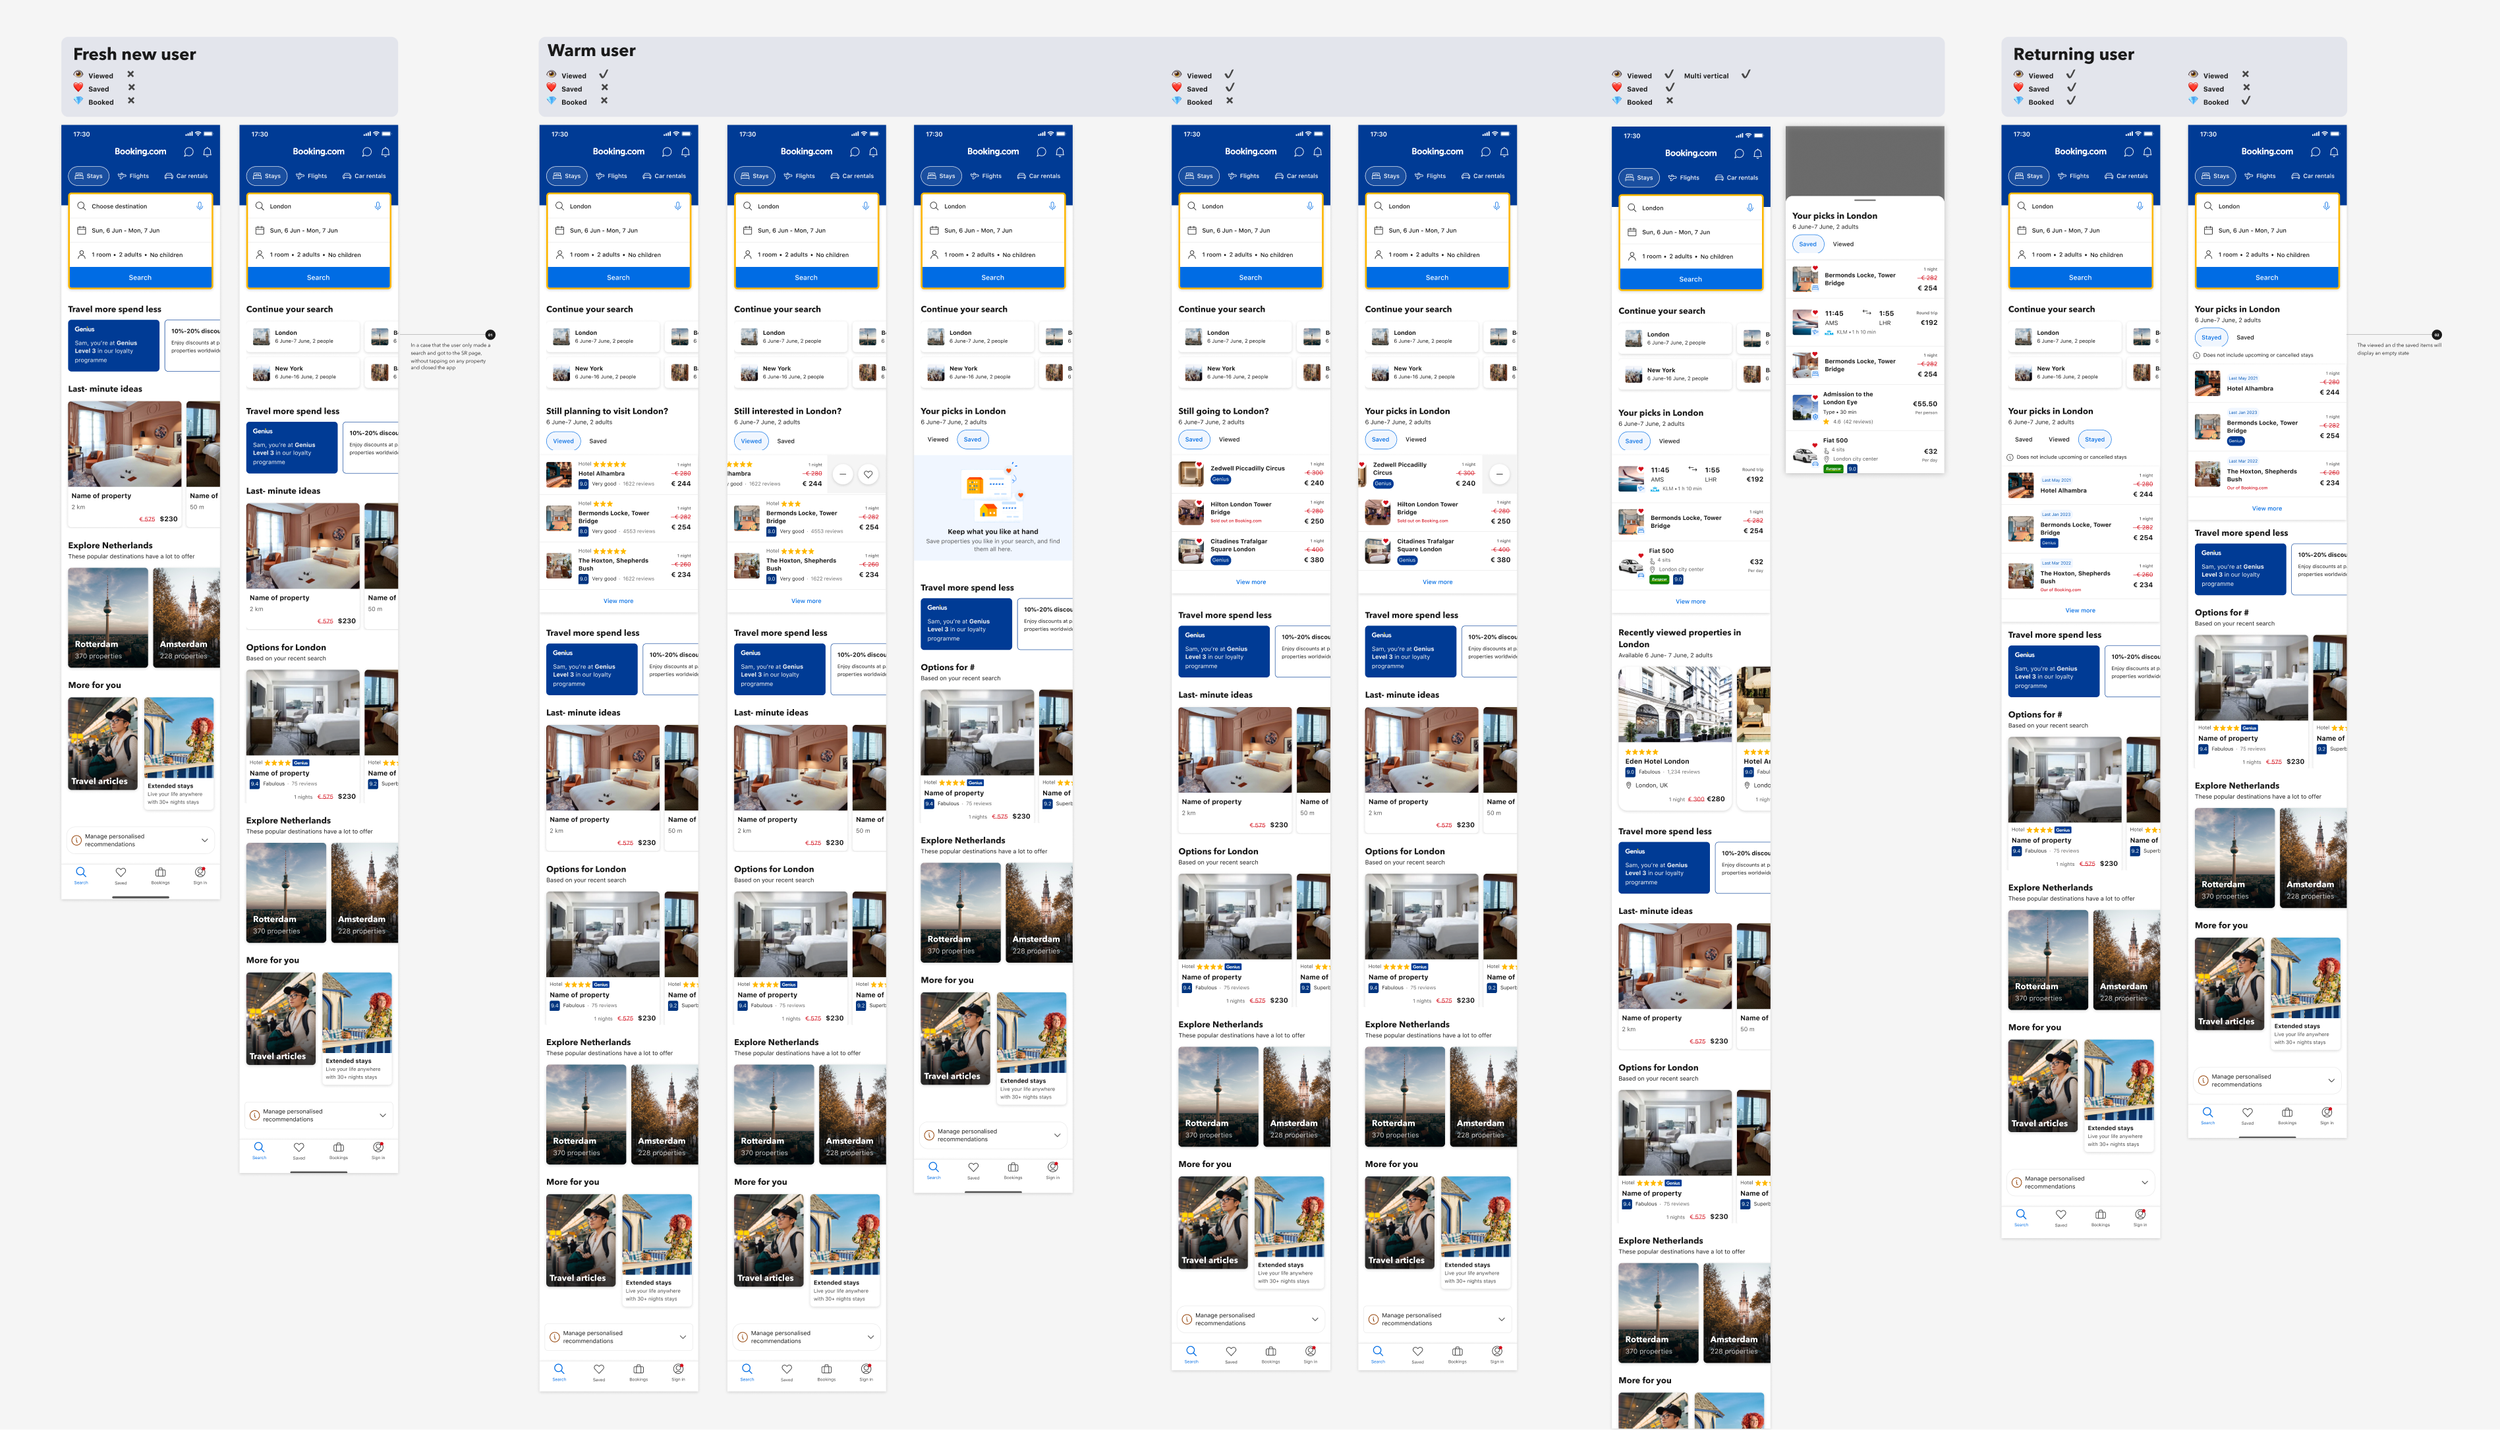The height and width of the screenshot is (1430, 2500).
Task: Grab drag handle atop 'Your picks in London' sheet
Action: [x=1864, y=200]
